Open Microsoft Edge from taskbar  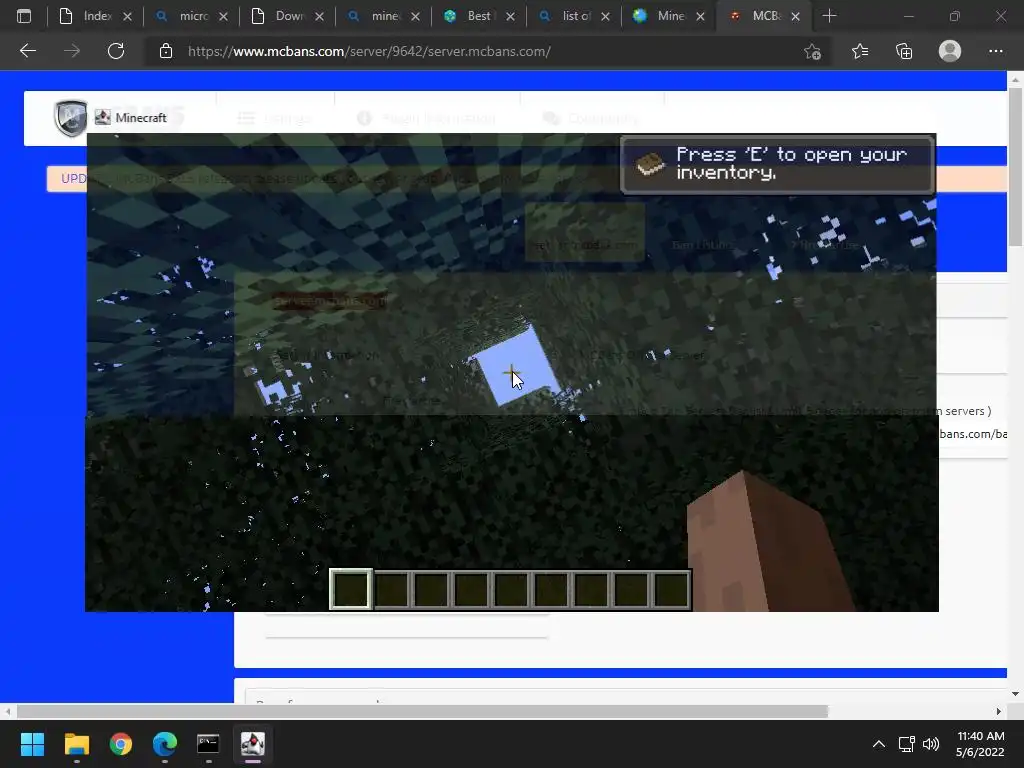[165, 744]
